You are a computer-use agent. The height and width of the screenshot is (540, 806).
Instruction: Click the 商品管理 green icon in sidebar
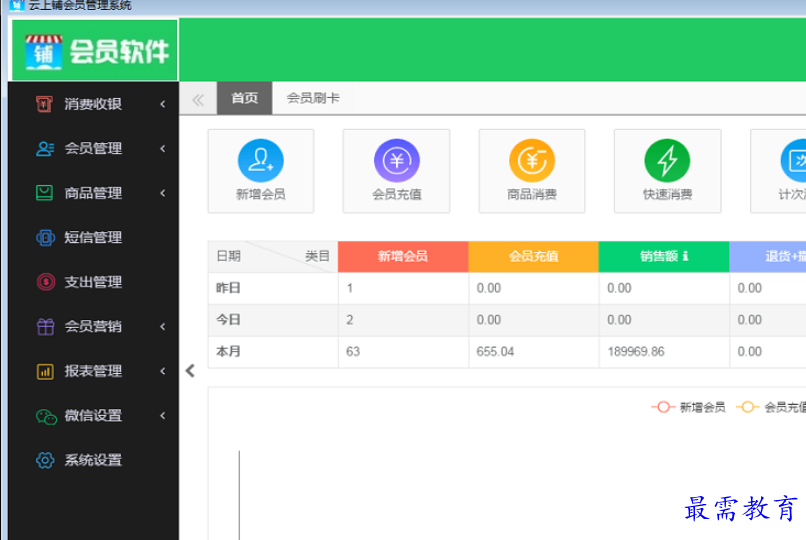click(x=45, y=193)
